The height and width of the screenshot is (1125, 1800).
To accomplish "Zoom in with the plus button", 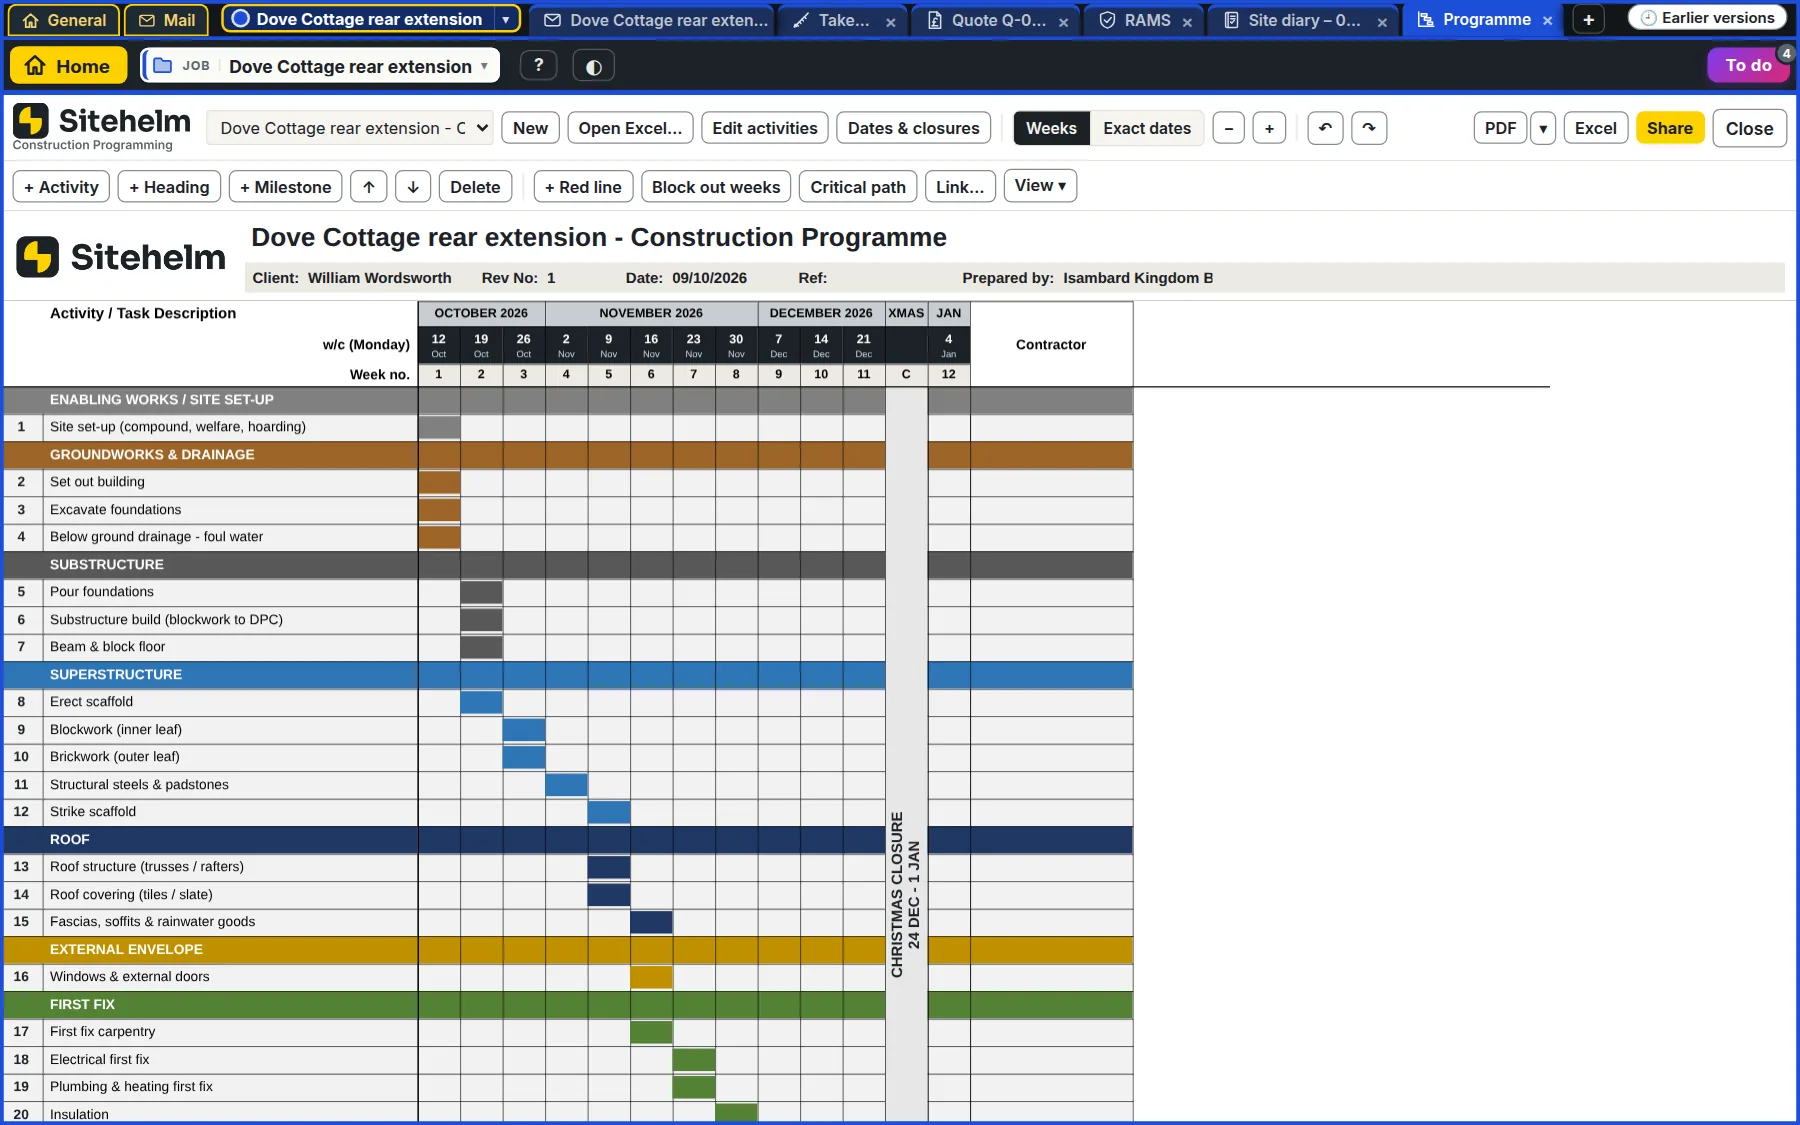I will (1269, 128).
